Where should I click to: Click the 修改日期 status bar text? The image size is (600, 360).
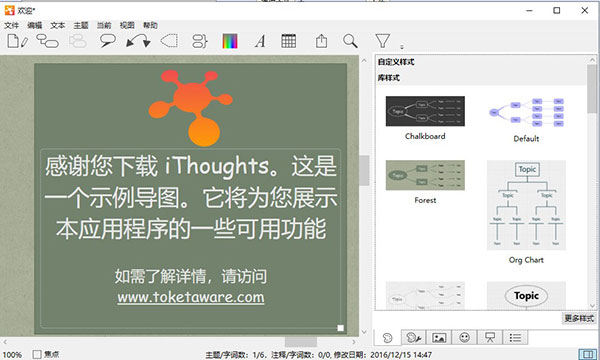[383, 355]
